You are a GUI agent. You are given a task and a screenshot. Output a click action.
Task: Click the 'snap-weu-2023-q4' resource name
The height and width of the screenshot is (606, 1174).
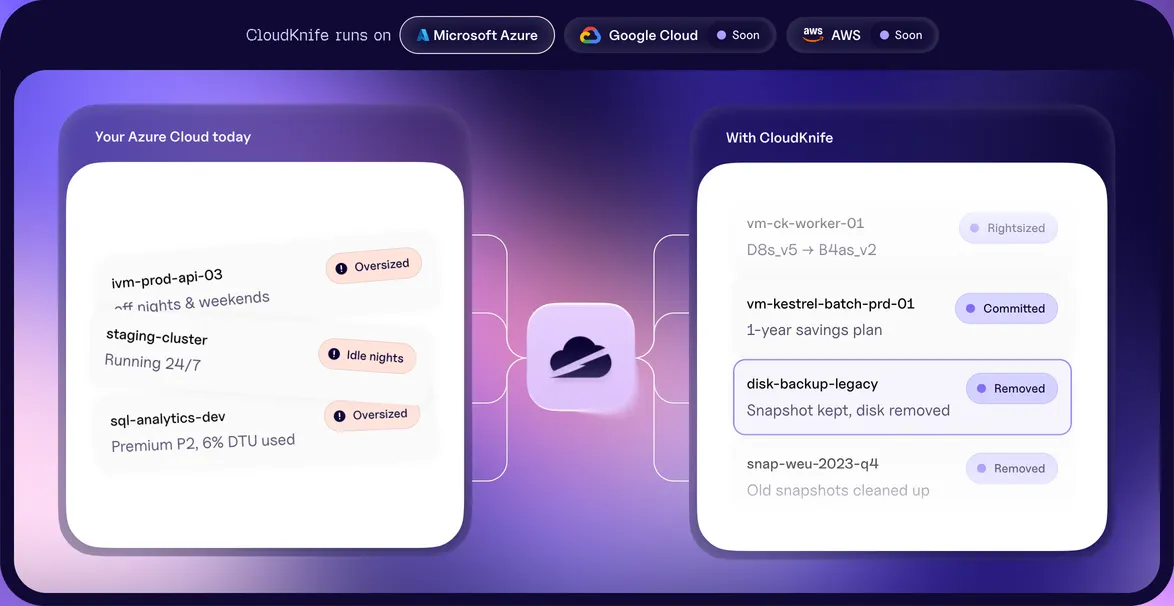point(812,464)
